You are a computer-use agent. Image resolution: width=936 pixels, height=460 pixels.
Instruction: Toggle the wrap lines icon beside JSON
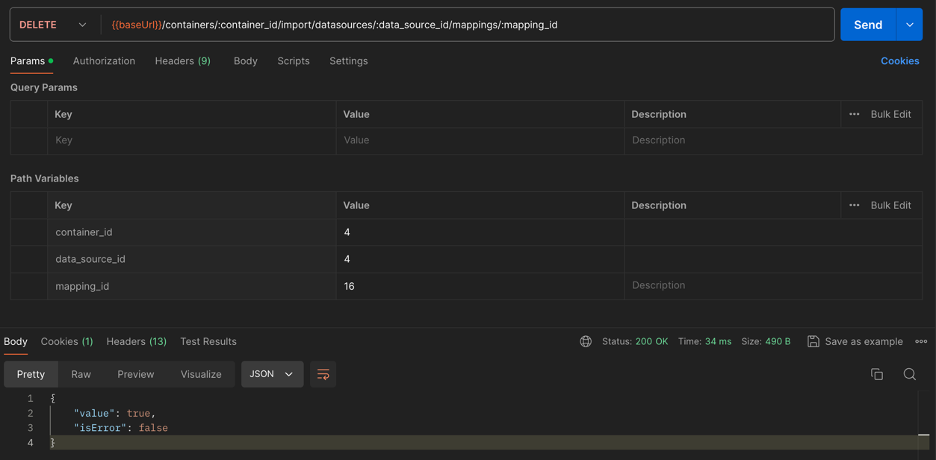click(323, 374)
